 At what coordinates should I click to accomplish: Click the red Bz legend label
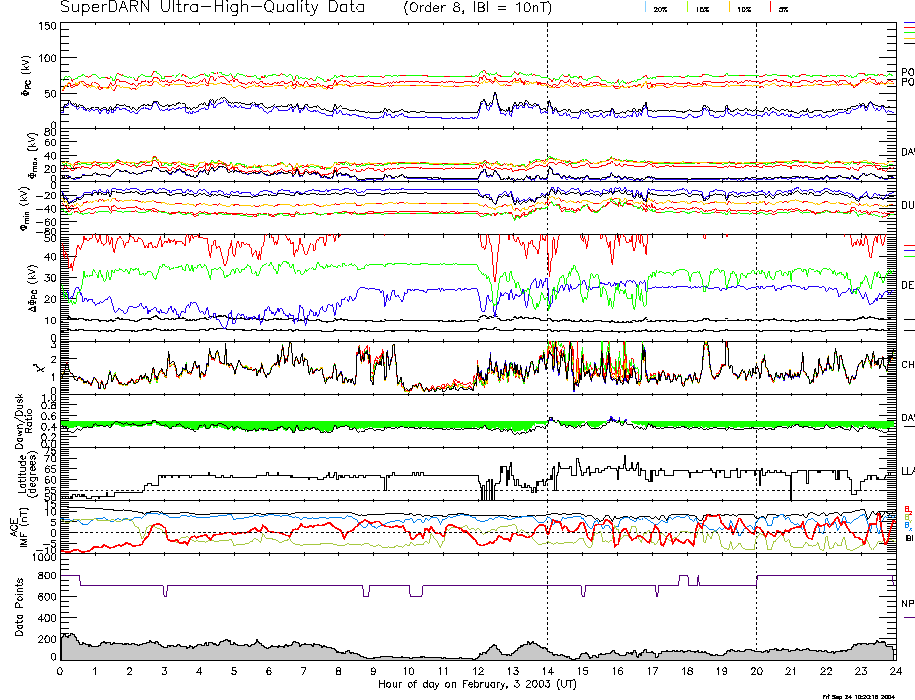pyautogui.click(x=907, y=508)
